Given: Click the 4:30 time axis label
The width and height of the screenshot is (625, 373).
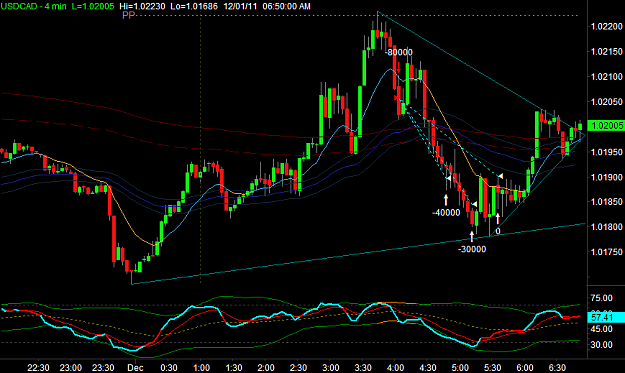Looking at the screenshot, I should 428,368.
